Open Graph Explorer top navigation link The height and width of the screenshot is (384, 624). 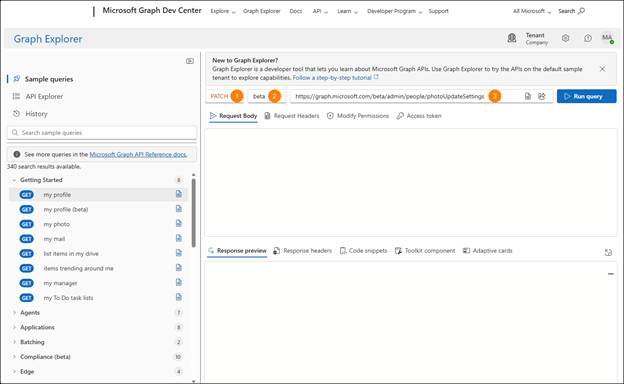[261, 11]
